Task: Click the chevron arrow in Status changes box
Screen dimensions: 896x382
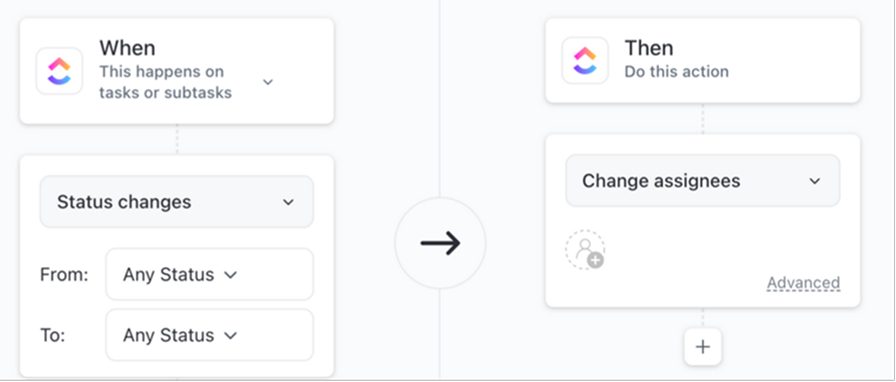Action: click(289, 202)
